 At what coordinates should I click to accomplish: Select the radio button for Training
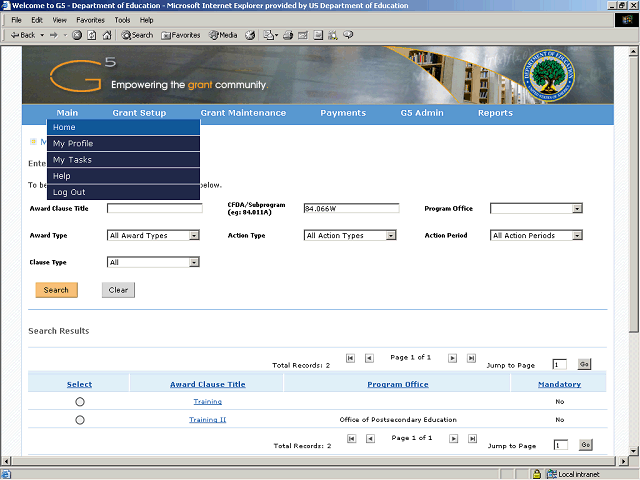tap(80, 402)
